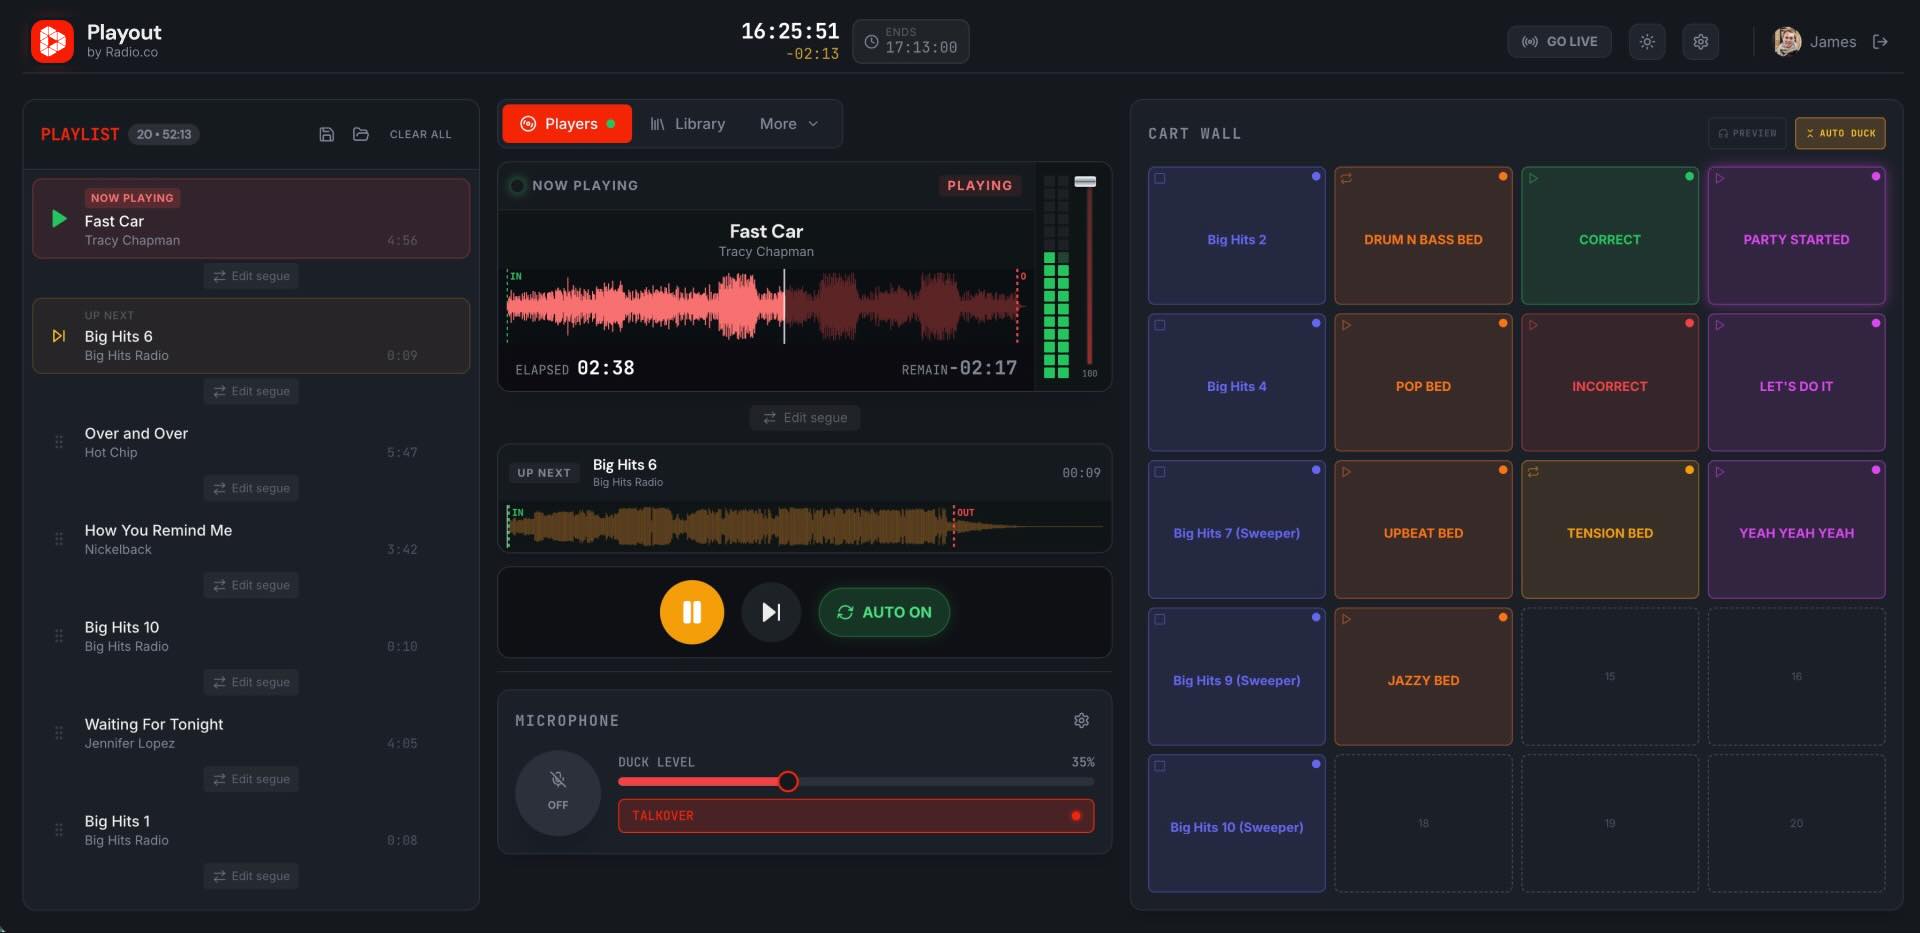
Task: Click Edit segue under the Now Playing deck
Action: tap(805, 418)
